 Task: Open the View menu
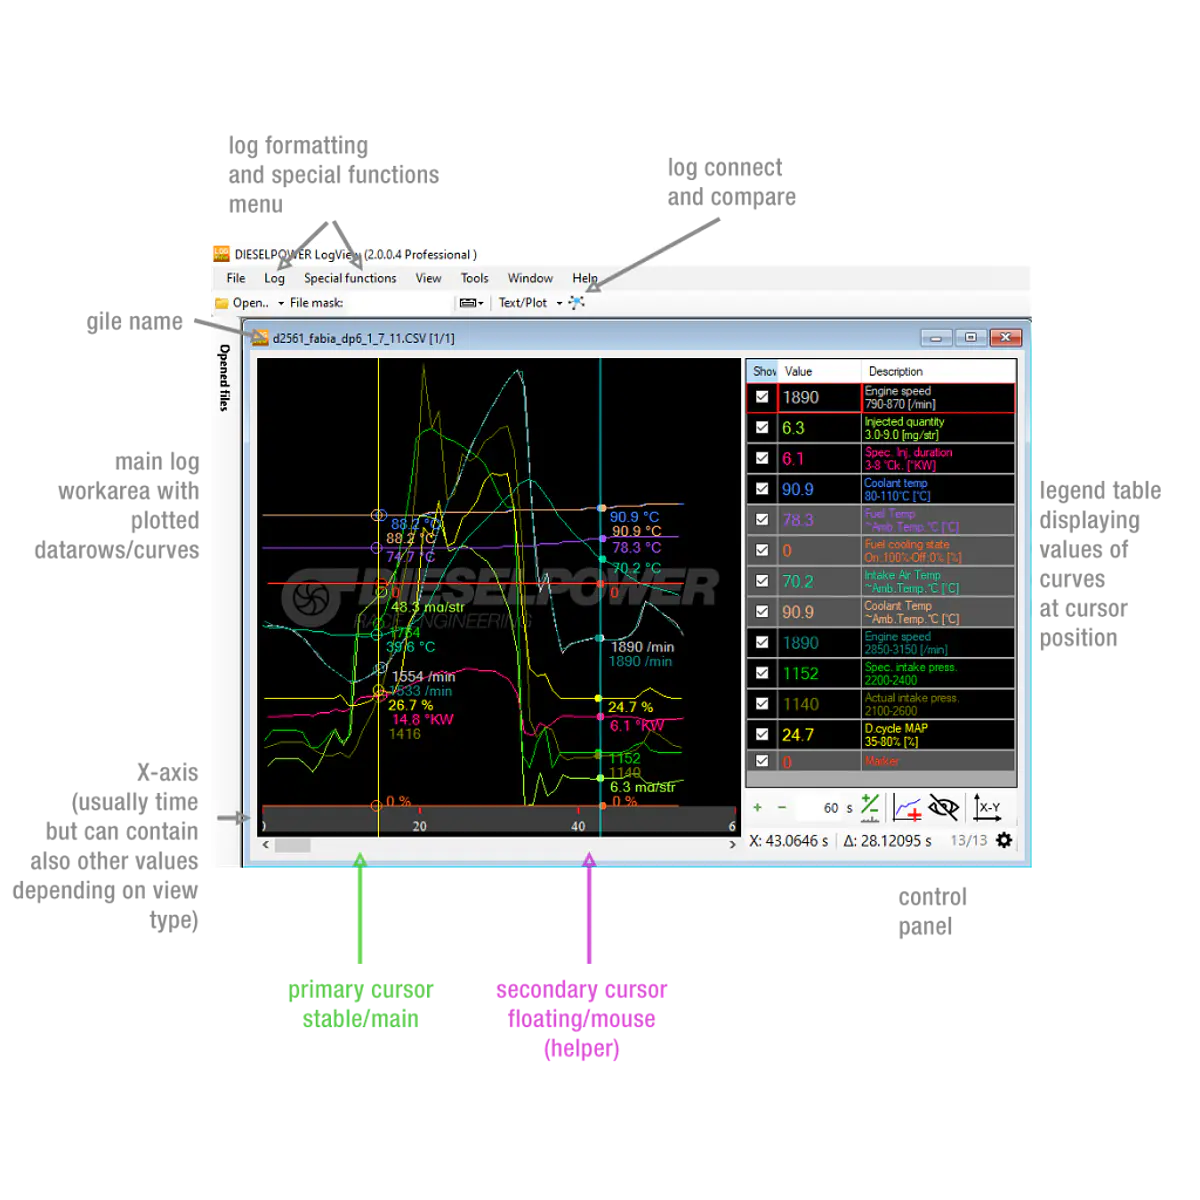coord(428,278)
